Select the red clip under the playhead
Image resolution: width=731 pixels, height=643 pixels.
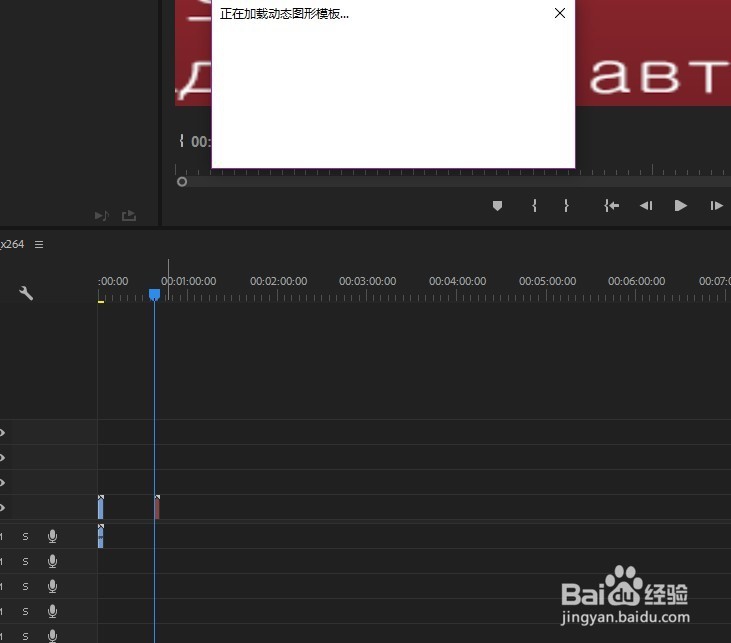tap(157, 507)
